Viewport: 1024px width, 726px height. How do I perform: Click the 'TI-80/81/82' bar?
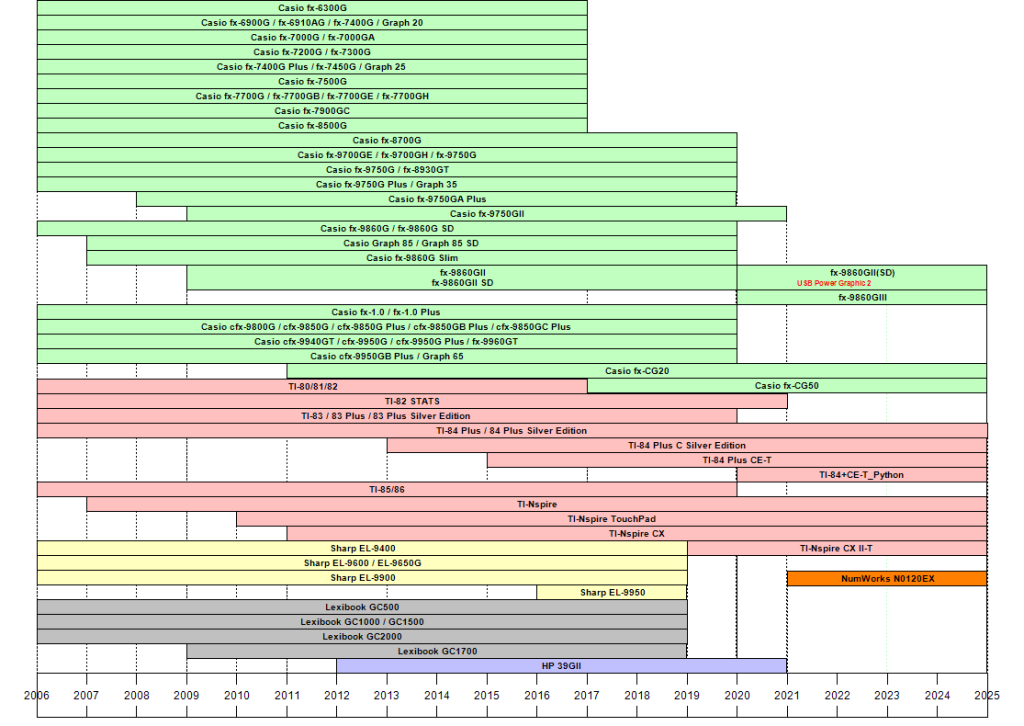pos(312,387)
